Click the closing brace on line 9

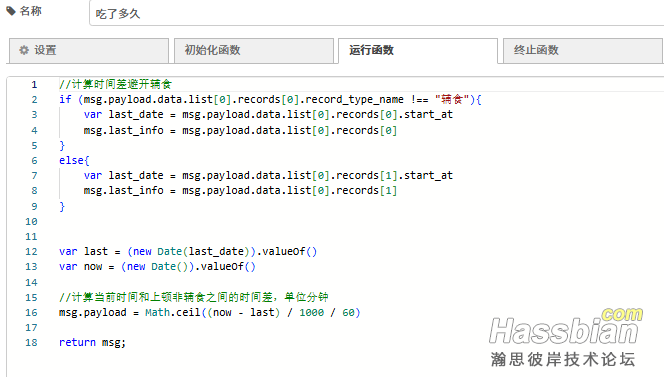coord(62,206)
